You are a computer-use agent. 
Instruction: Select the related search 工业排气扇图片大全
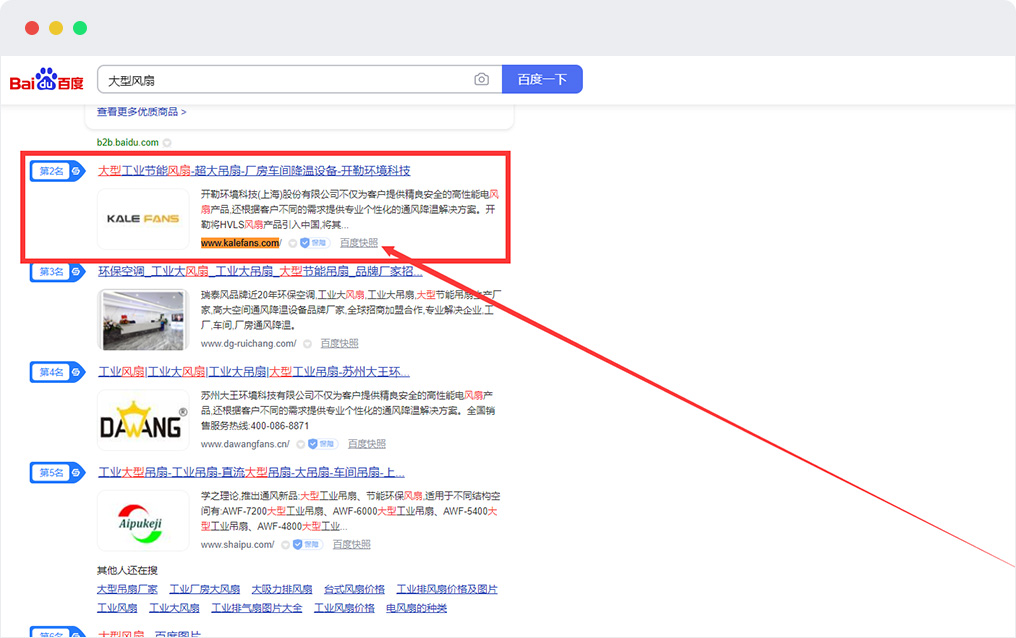pyautogui.click(x=257, y=608)
